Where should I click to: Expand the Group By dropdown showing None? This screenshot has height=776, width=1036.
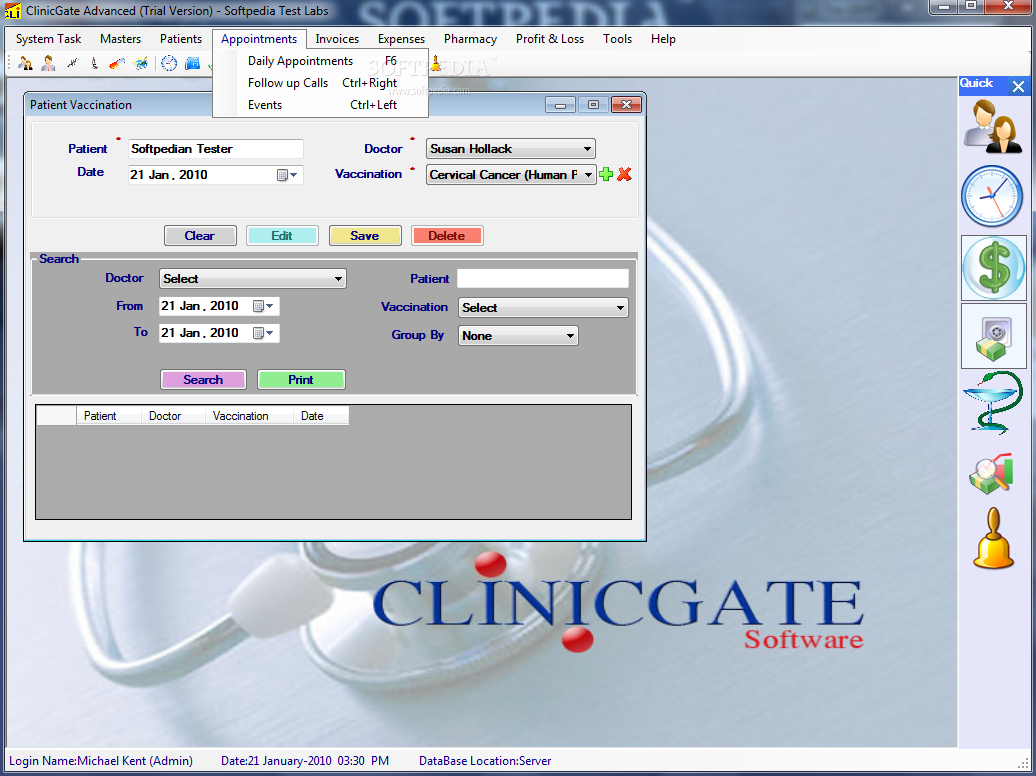coord(570,336)
